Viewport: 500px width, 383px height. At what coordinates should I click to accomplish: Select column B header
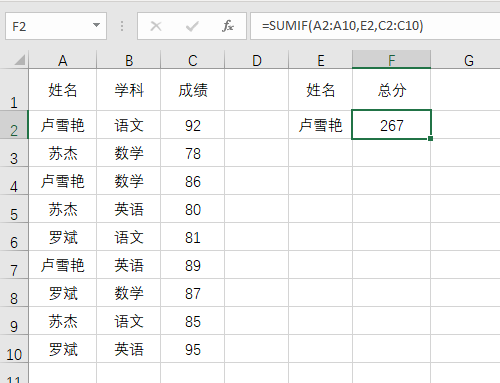tap(129, 60)
